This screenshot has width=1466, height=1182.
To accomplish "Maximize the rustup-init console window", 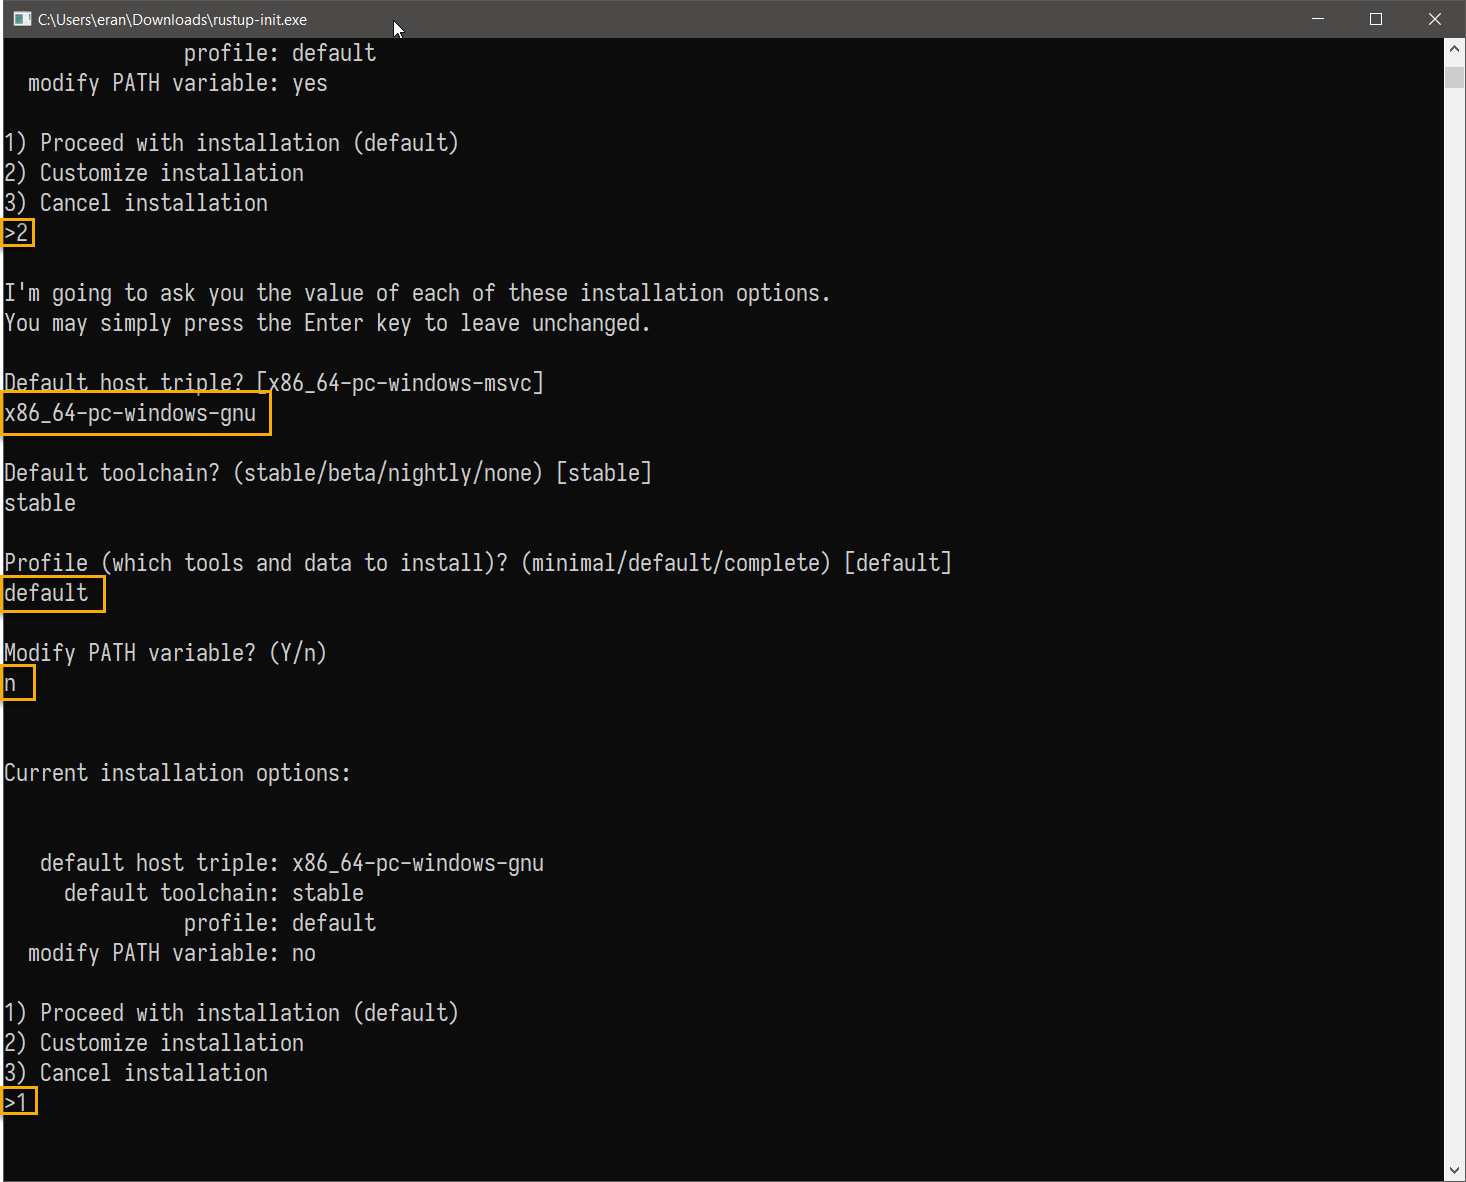I will tap(1376, 19).
